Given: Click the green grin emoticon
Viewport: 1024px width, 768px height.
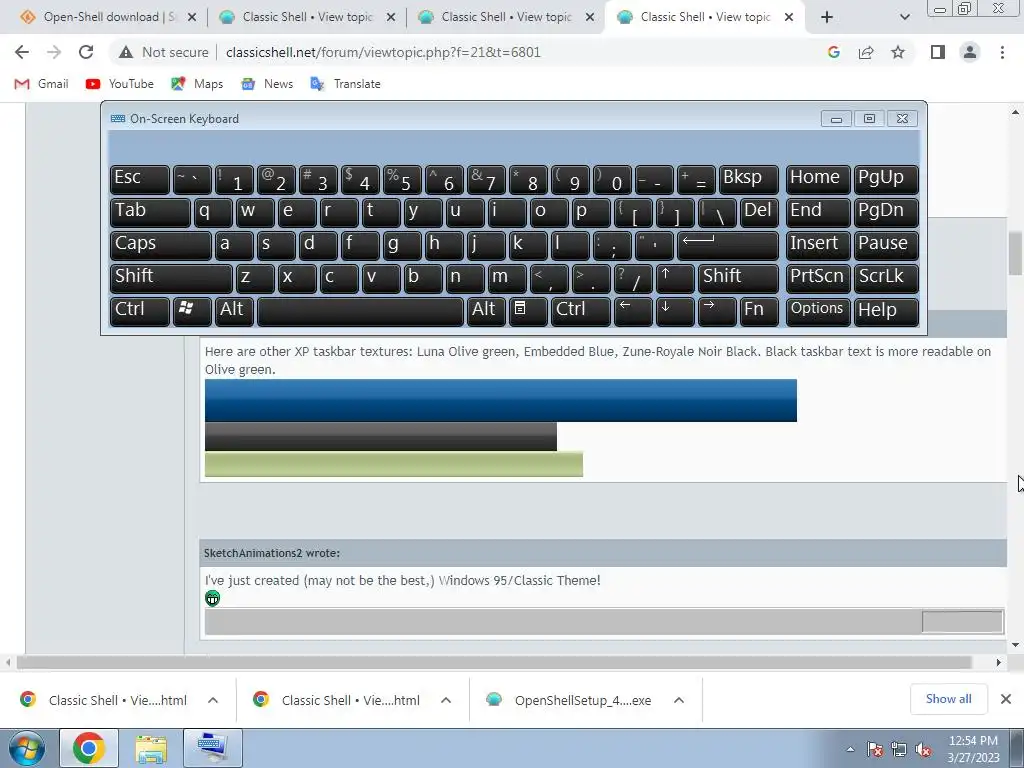Looking at the screenshot, I should (x=212, y=598).
